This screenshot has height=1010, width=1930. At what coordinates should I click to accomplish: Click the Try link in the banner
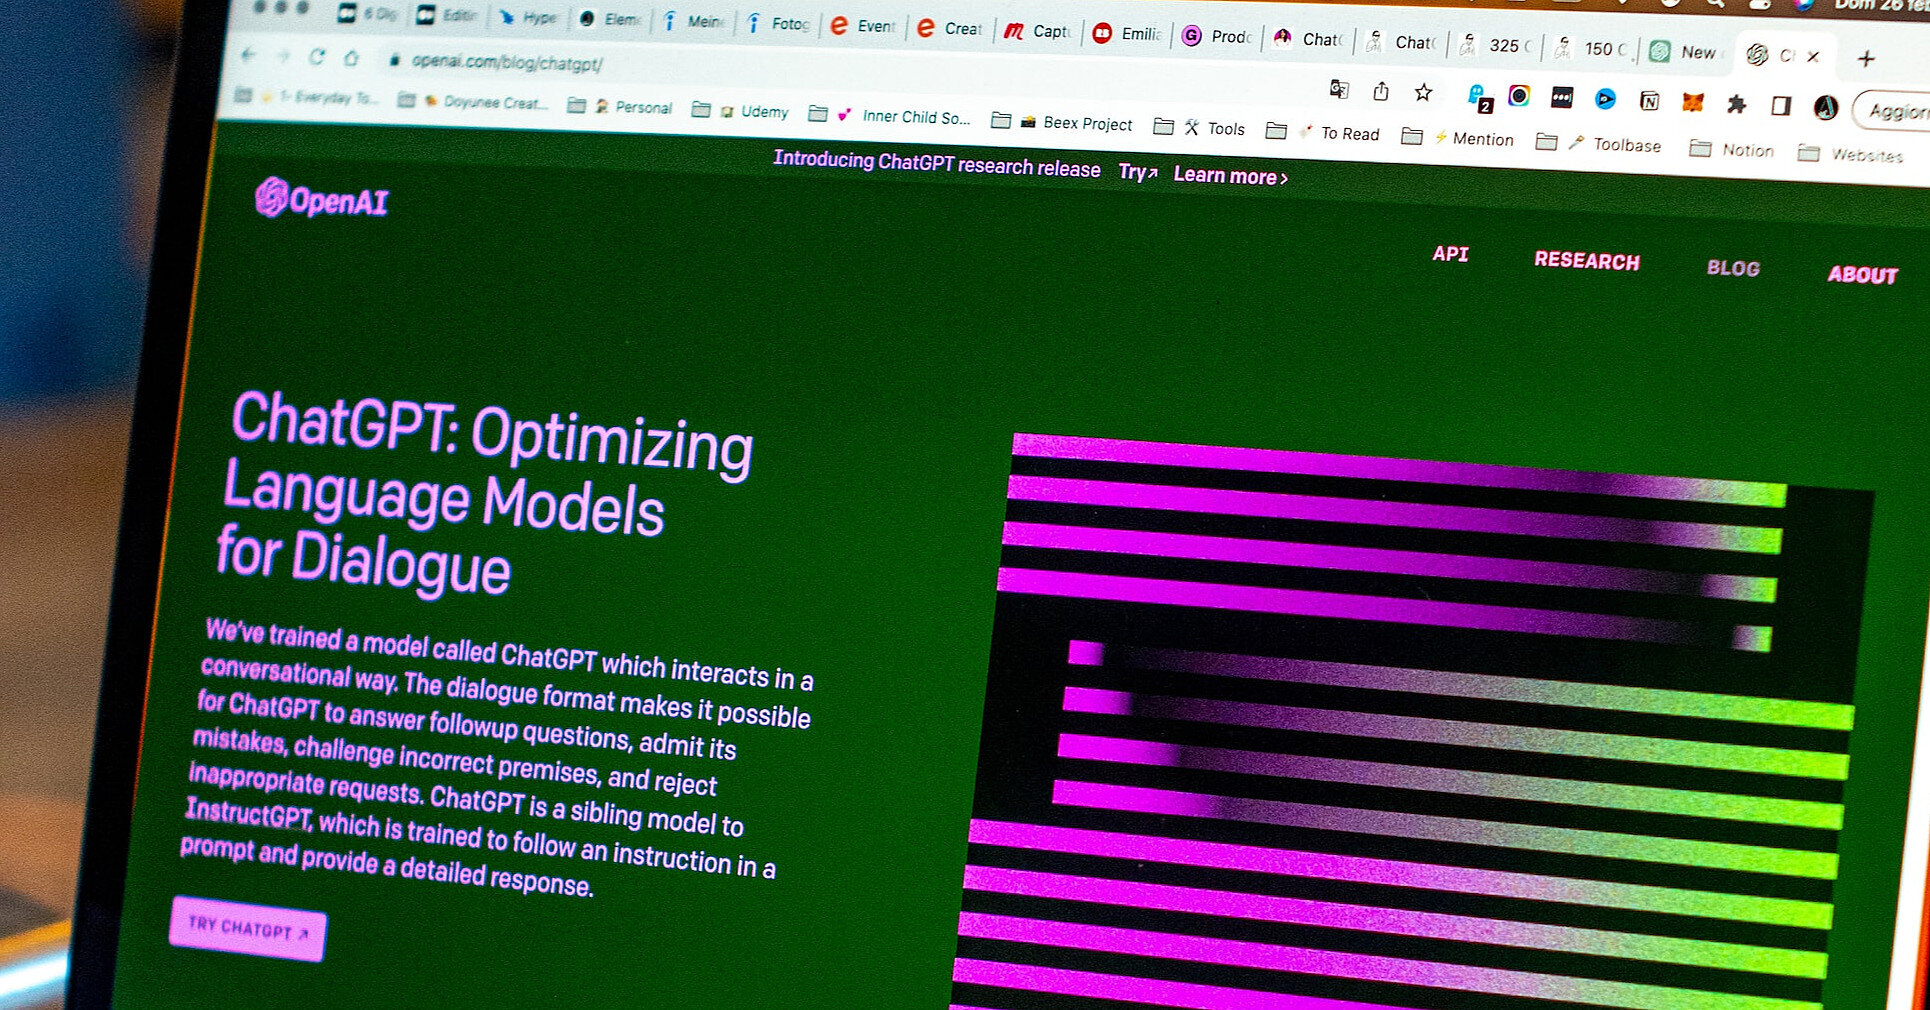(x=1138, y=172)
